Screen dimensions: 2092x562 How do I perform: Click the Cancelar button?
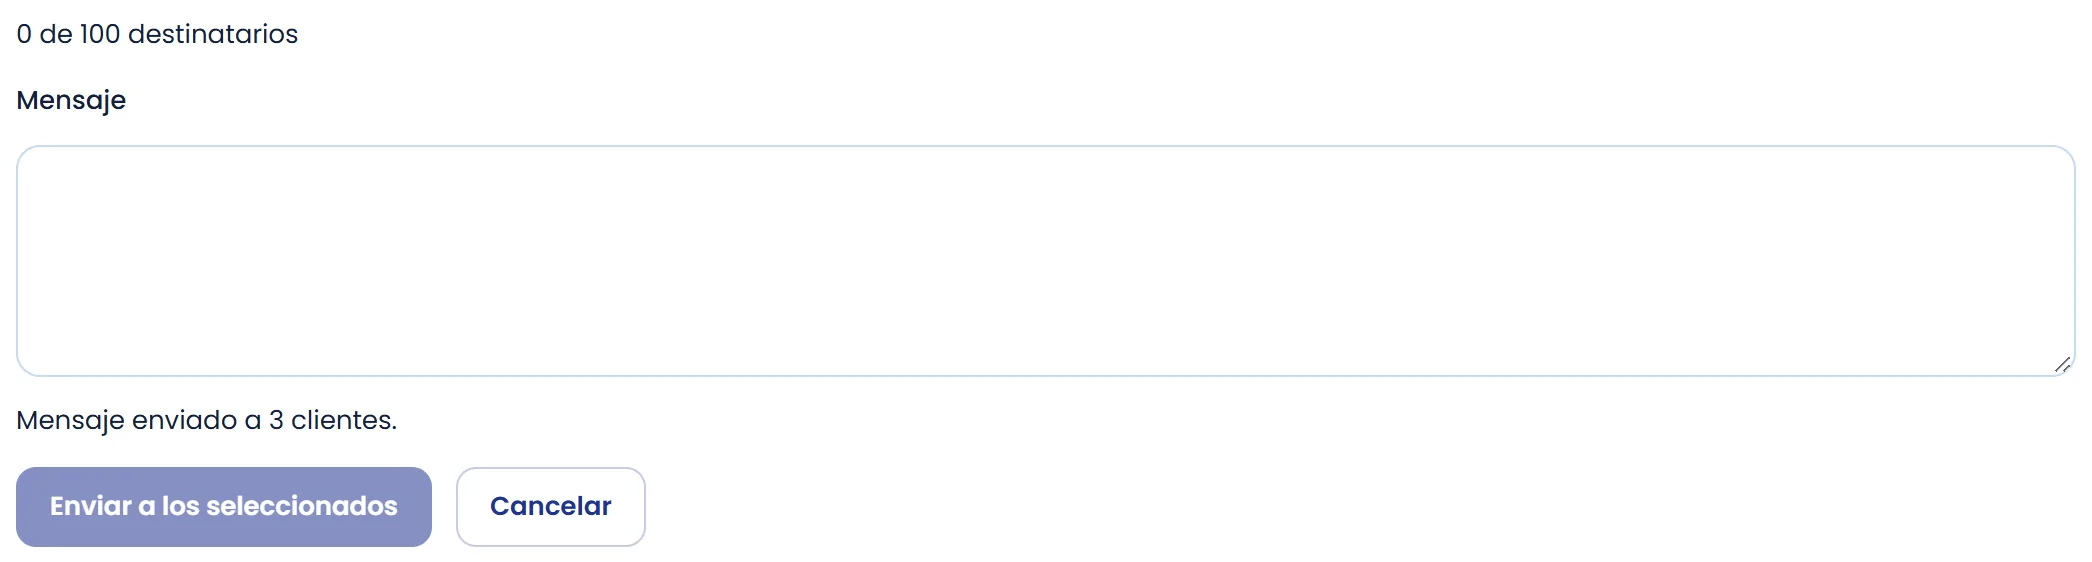pyautogui.click(x=551, y=507)
